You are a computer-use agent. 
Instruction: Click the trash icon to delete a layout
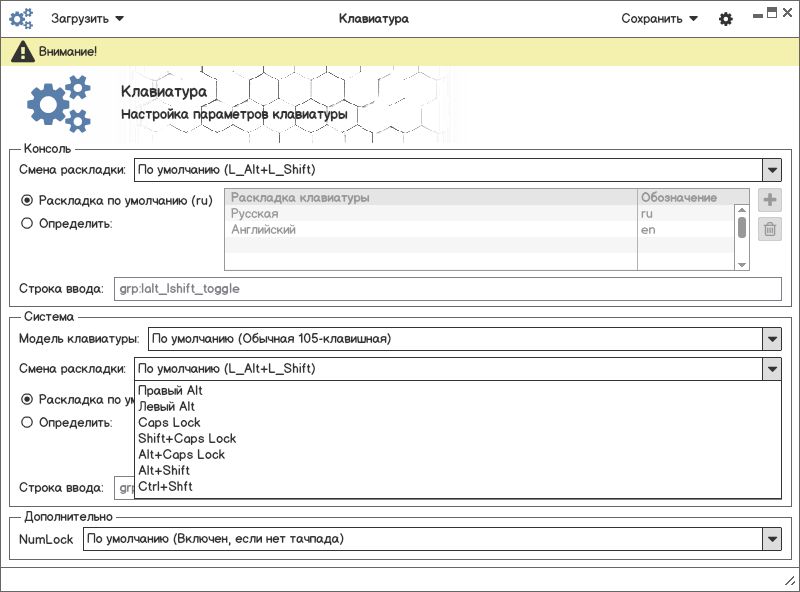[770, 230]
